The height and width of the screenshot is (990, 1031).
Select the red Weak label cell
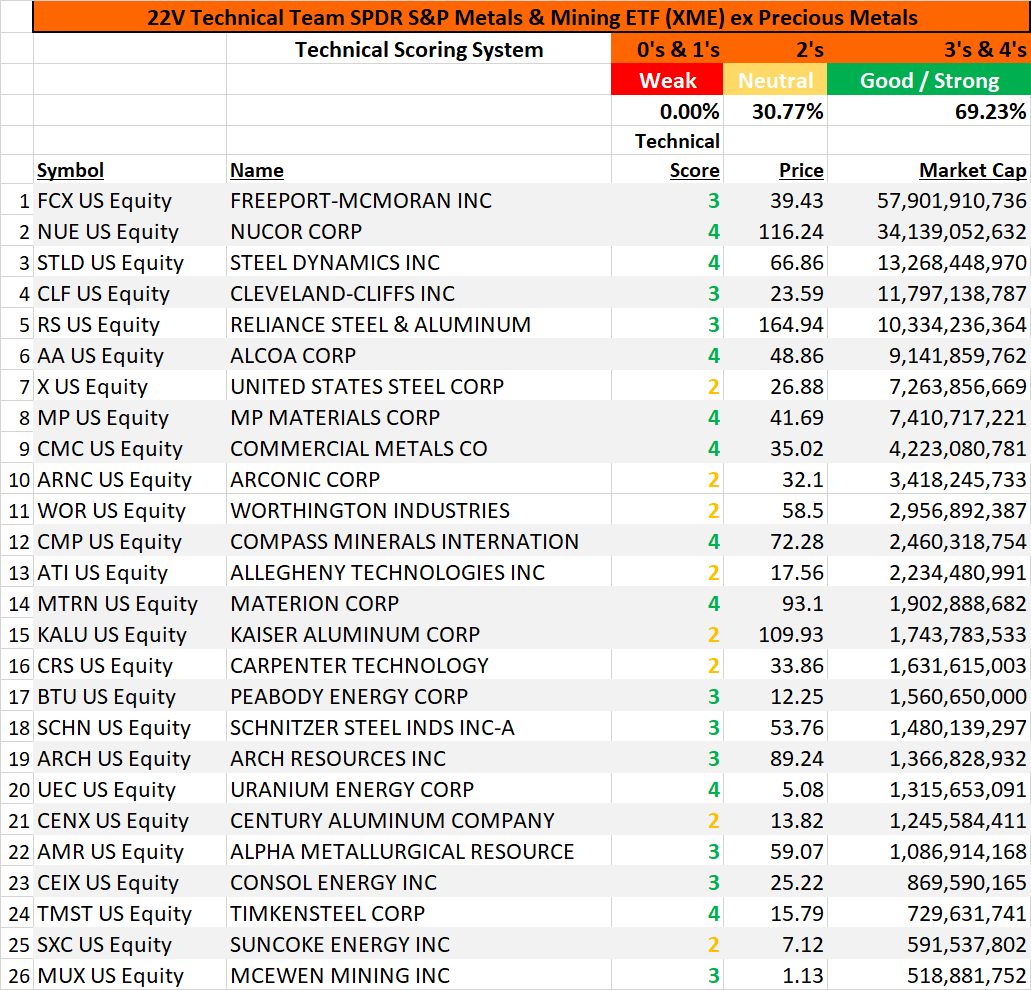(667, 80)
